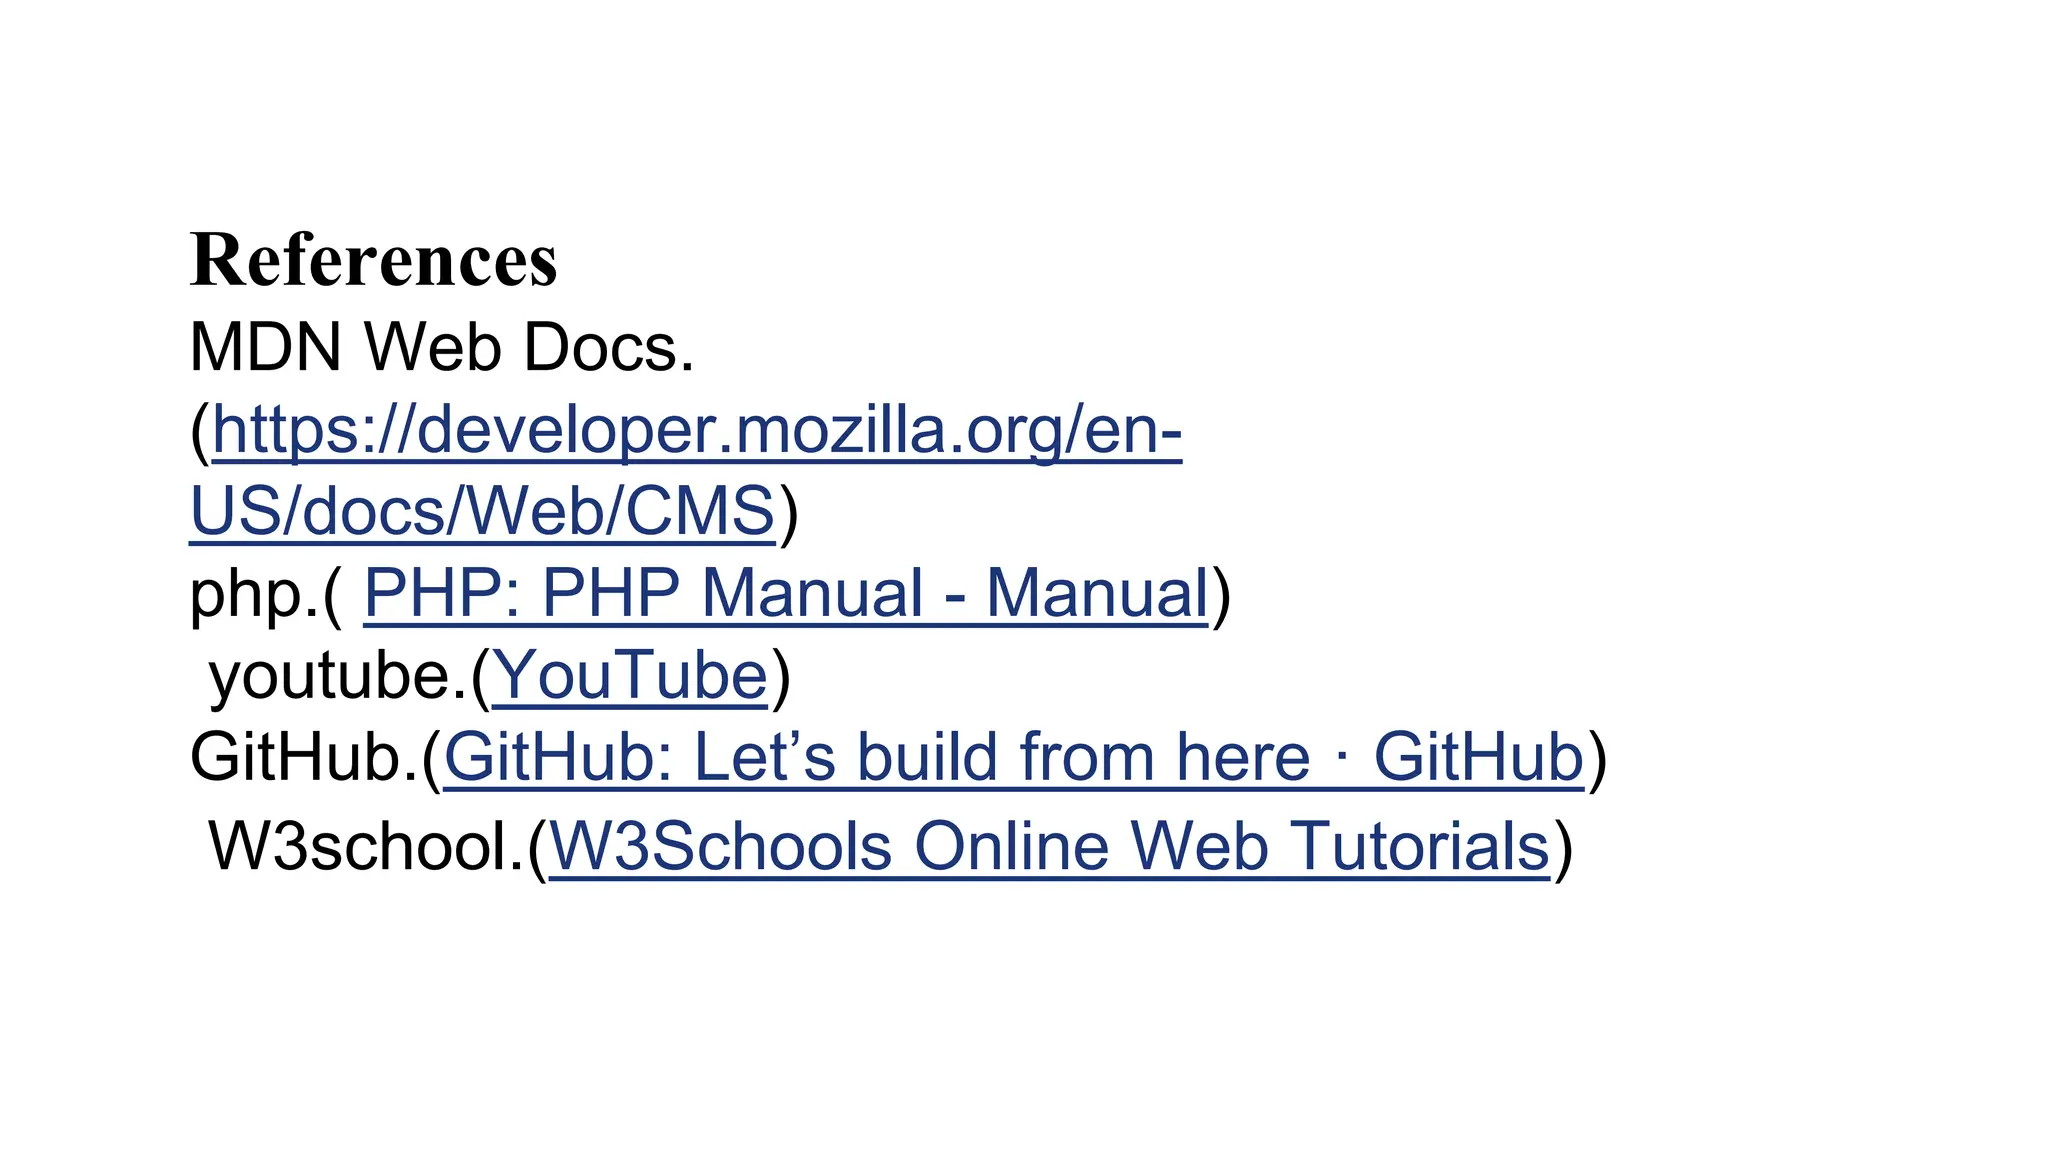Click the closing parenthesis after YouTube link
This screenshot has height=1152, width=2048.
pyautogui.click(x=780, y=678)
